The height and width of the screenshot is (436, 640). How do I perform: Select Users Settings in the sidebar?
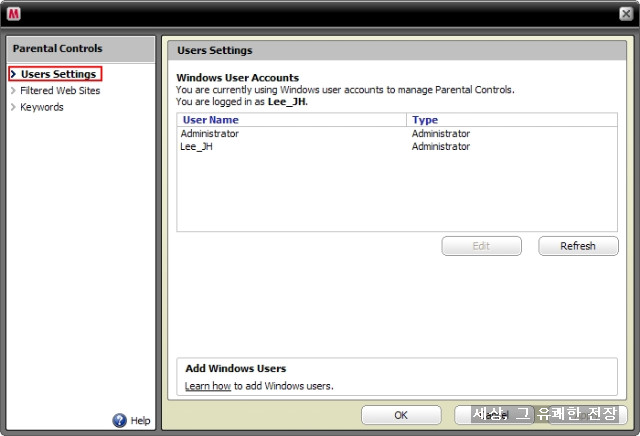(x=58, y=74)
